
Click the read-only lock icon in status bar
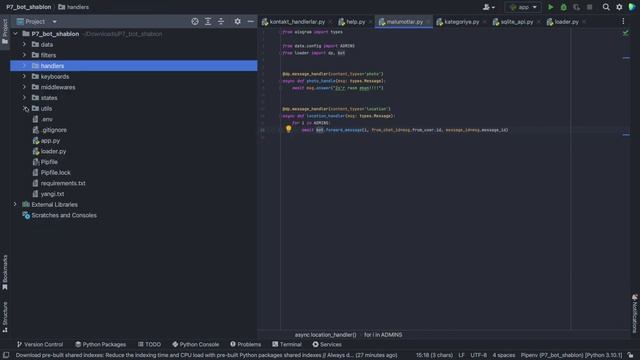point(631,355)
